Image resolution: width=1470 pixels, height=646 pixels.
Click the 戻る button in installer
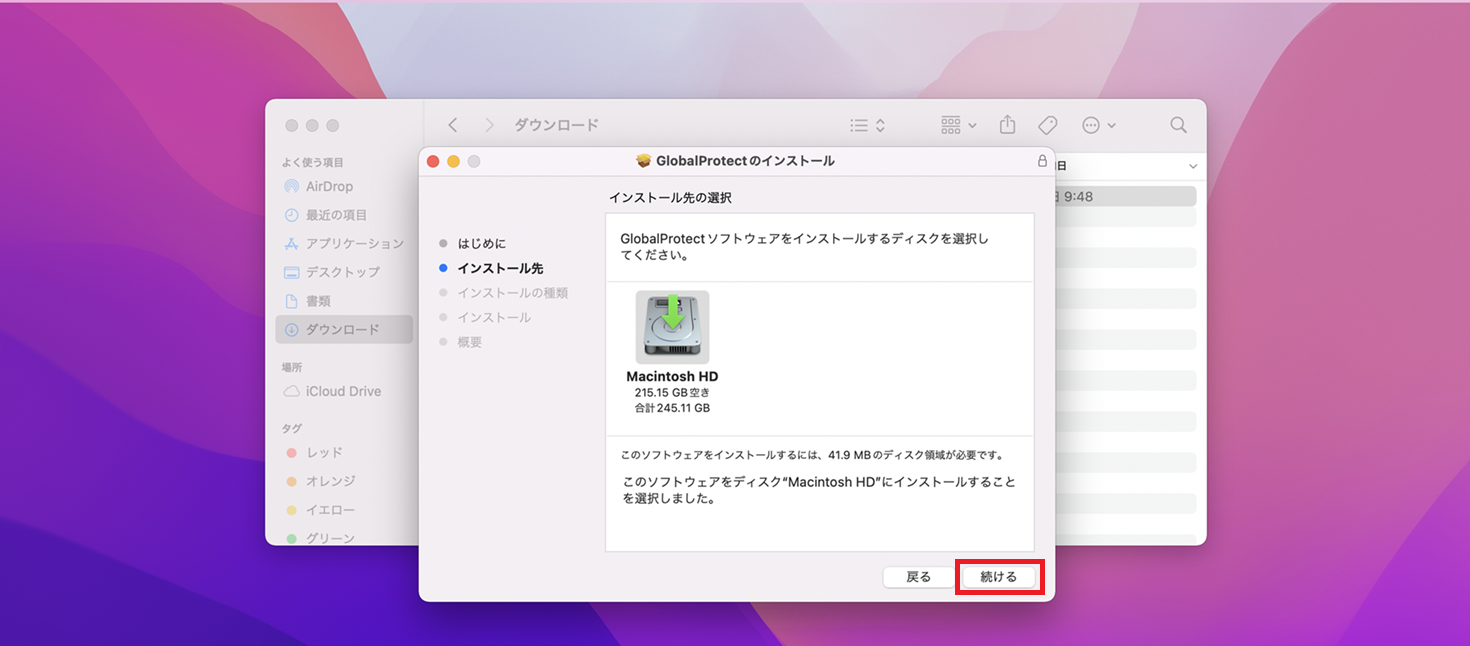(x=918, y=577)
